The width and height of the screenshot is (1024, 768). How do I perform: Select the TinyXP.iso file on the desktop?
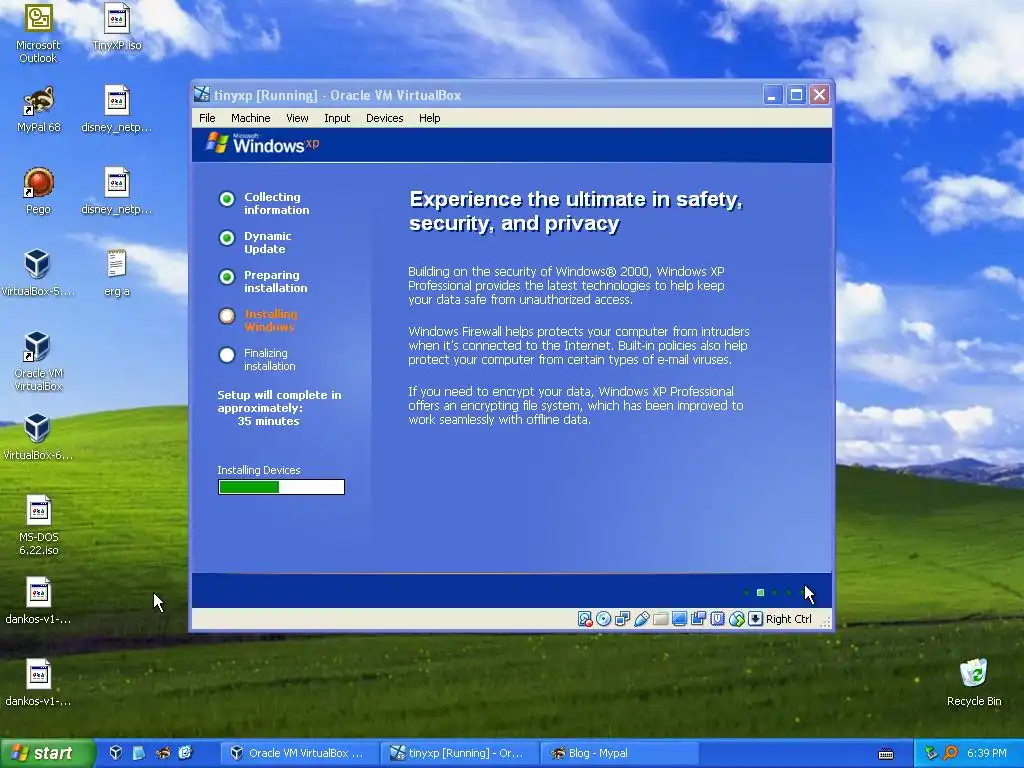pyautogui.click(x=117, y=27)
